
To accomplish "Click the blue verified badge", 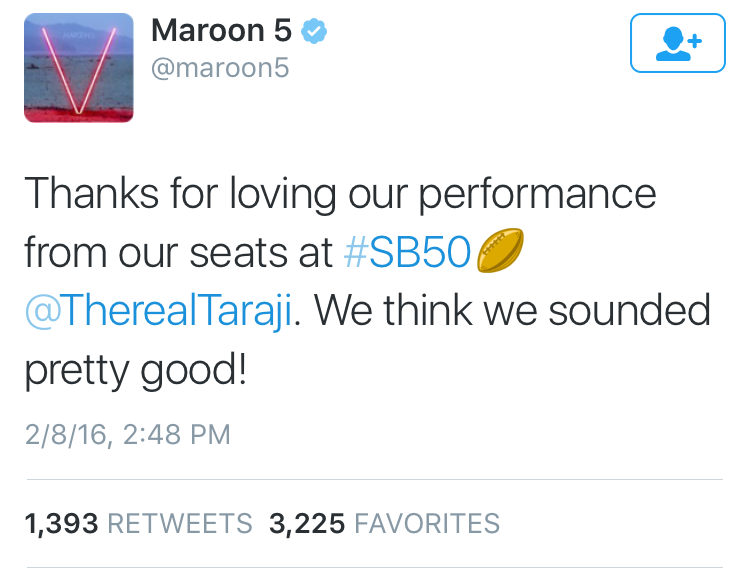I will point(314,31).
